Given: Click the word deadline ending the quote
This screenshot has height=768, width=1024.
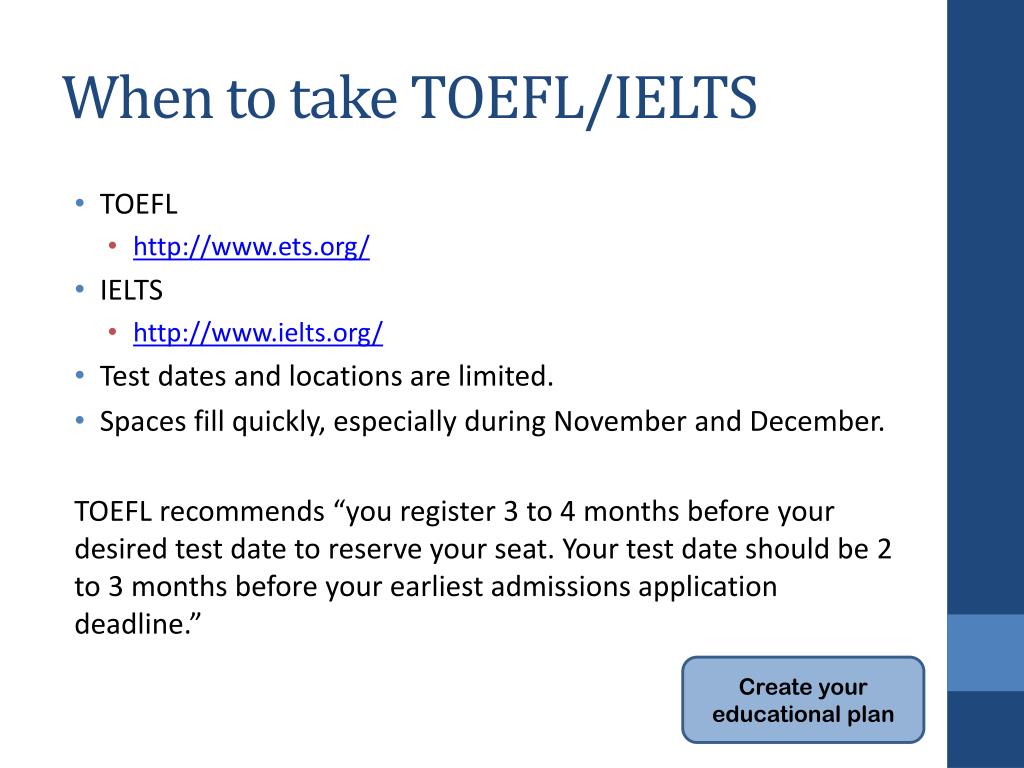Looking at the screenshot, I should 134,624.
